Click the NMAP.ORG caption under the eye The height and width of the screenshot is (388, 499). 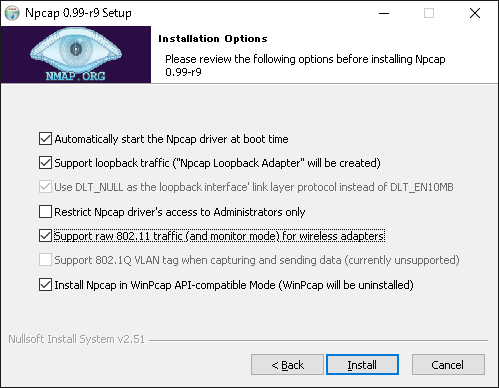coord(76,76)
